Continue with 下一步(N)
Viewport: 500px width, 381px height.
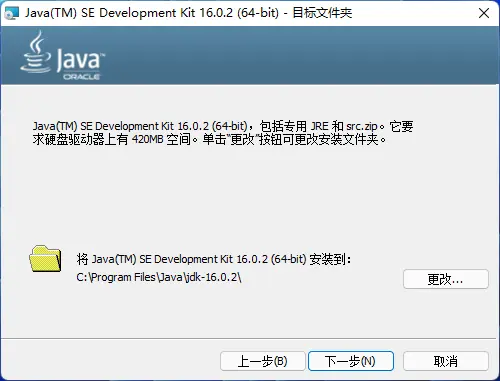(351, 361)
